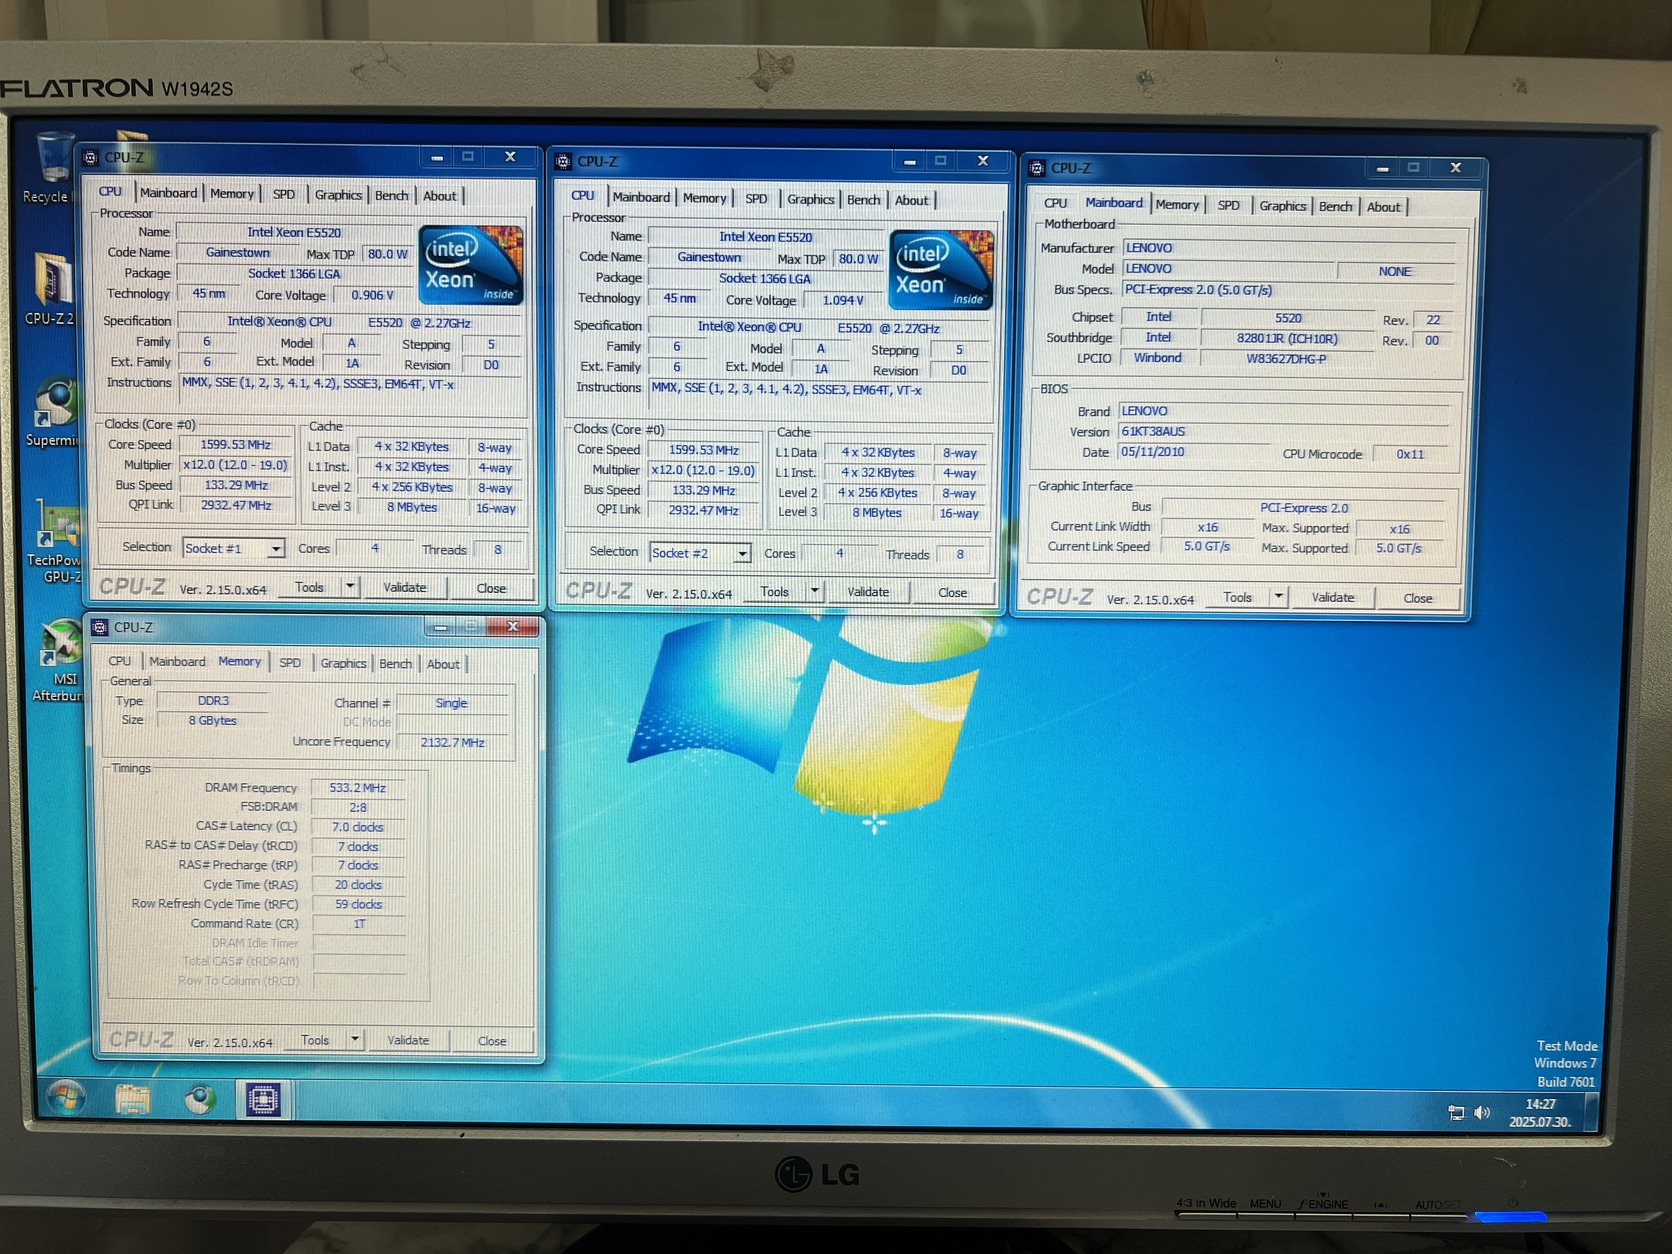
Task: Switch to the CPU tab in the Mainboard CPU-Z window
Action: click(1056, 203)
